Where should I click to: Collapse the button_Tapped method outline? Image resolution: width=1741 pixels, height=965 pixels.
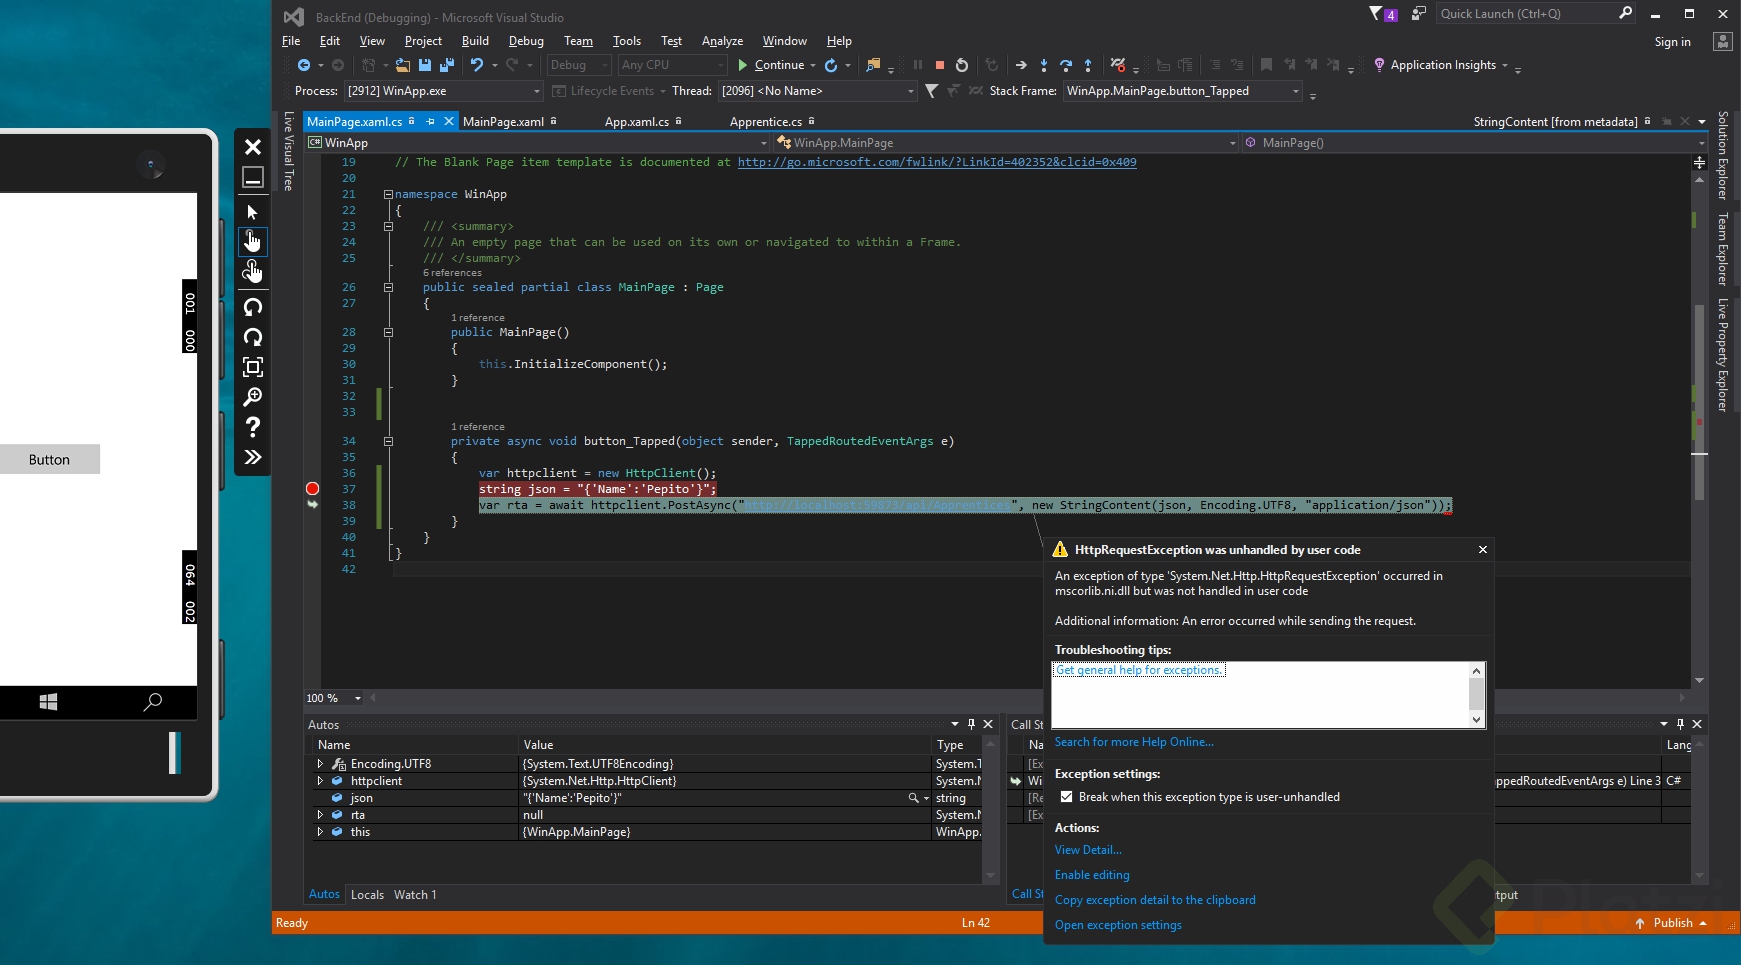tap(388, 441)
